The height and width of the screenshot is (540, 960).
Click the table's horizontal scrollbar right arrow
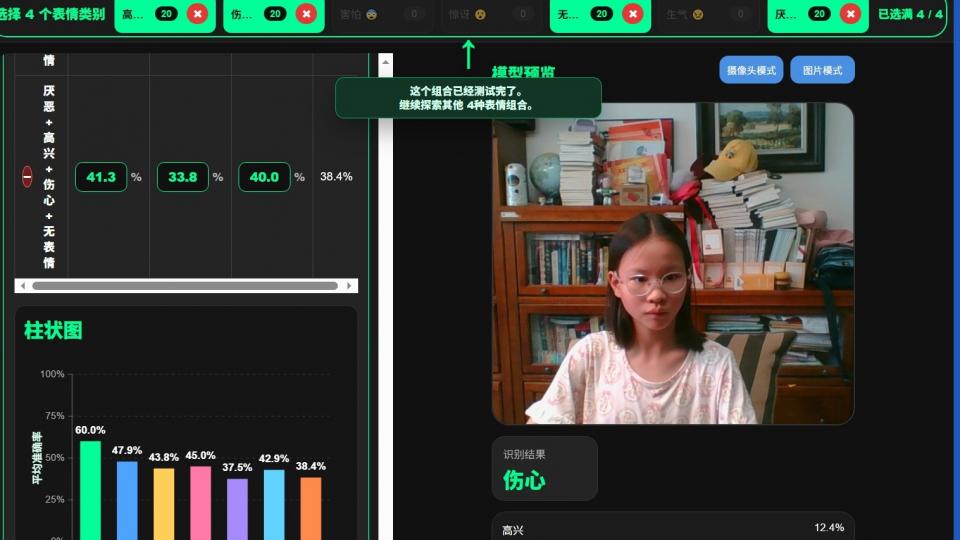350,286
